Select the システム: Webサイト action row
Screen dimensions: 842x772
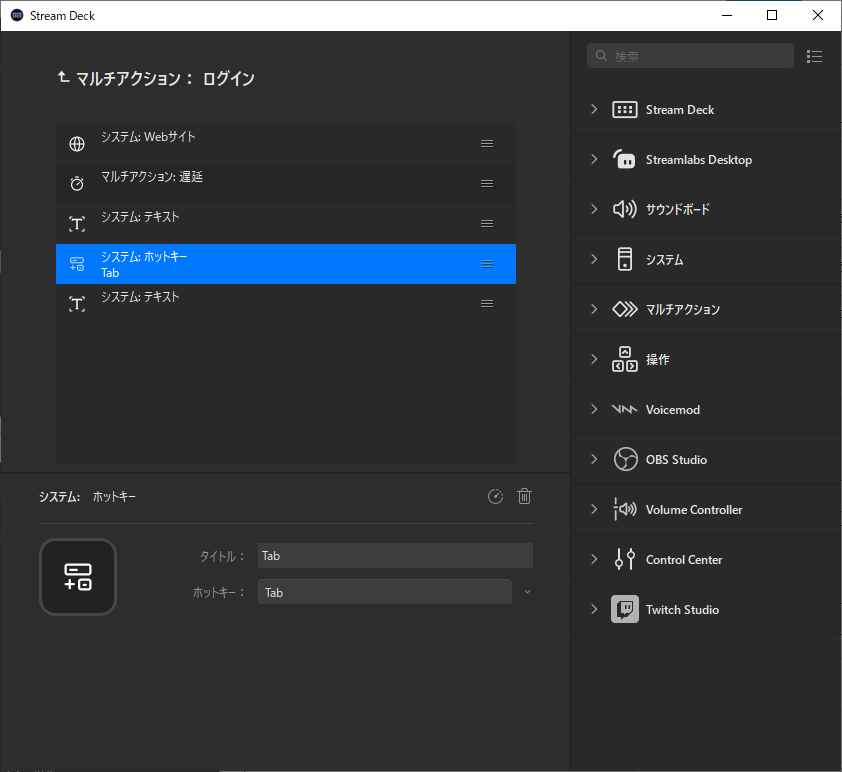point(286,144)
